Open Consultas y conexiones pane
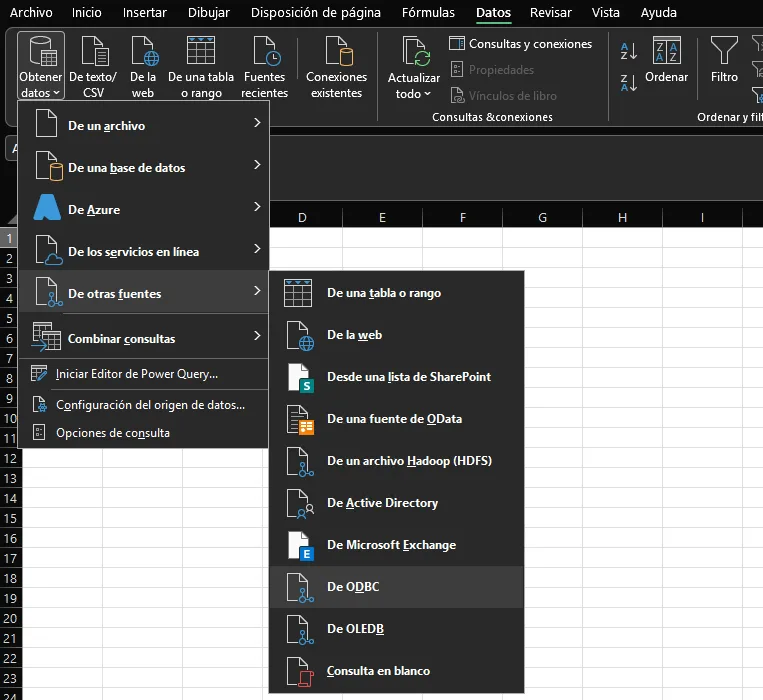The height and width of the screenshot is (700, 763). [520, 44]
